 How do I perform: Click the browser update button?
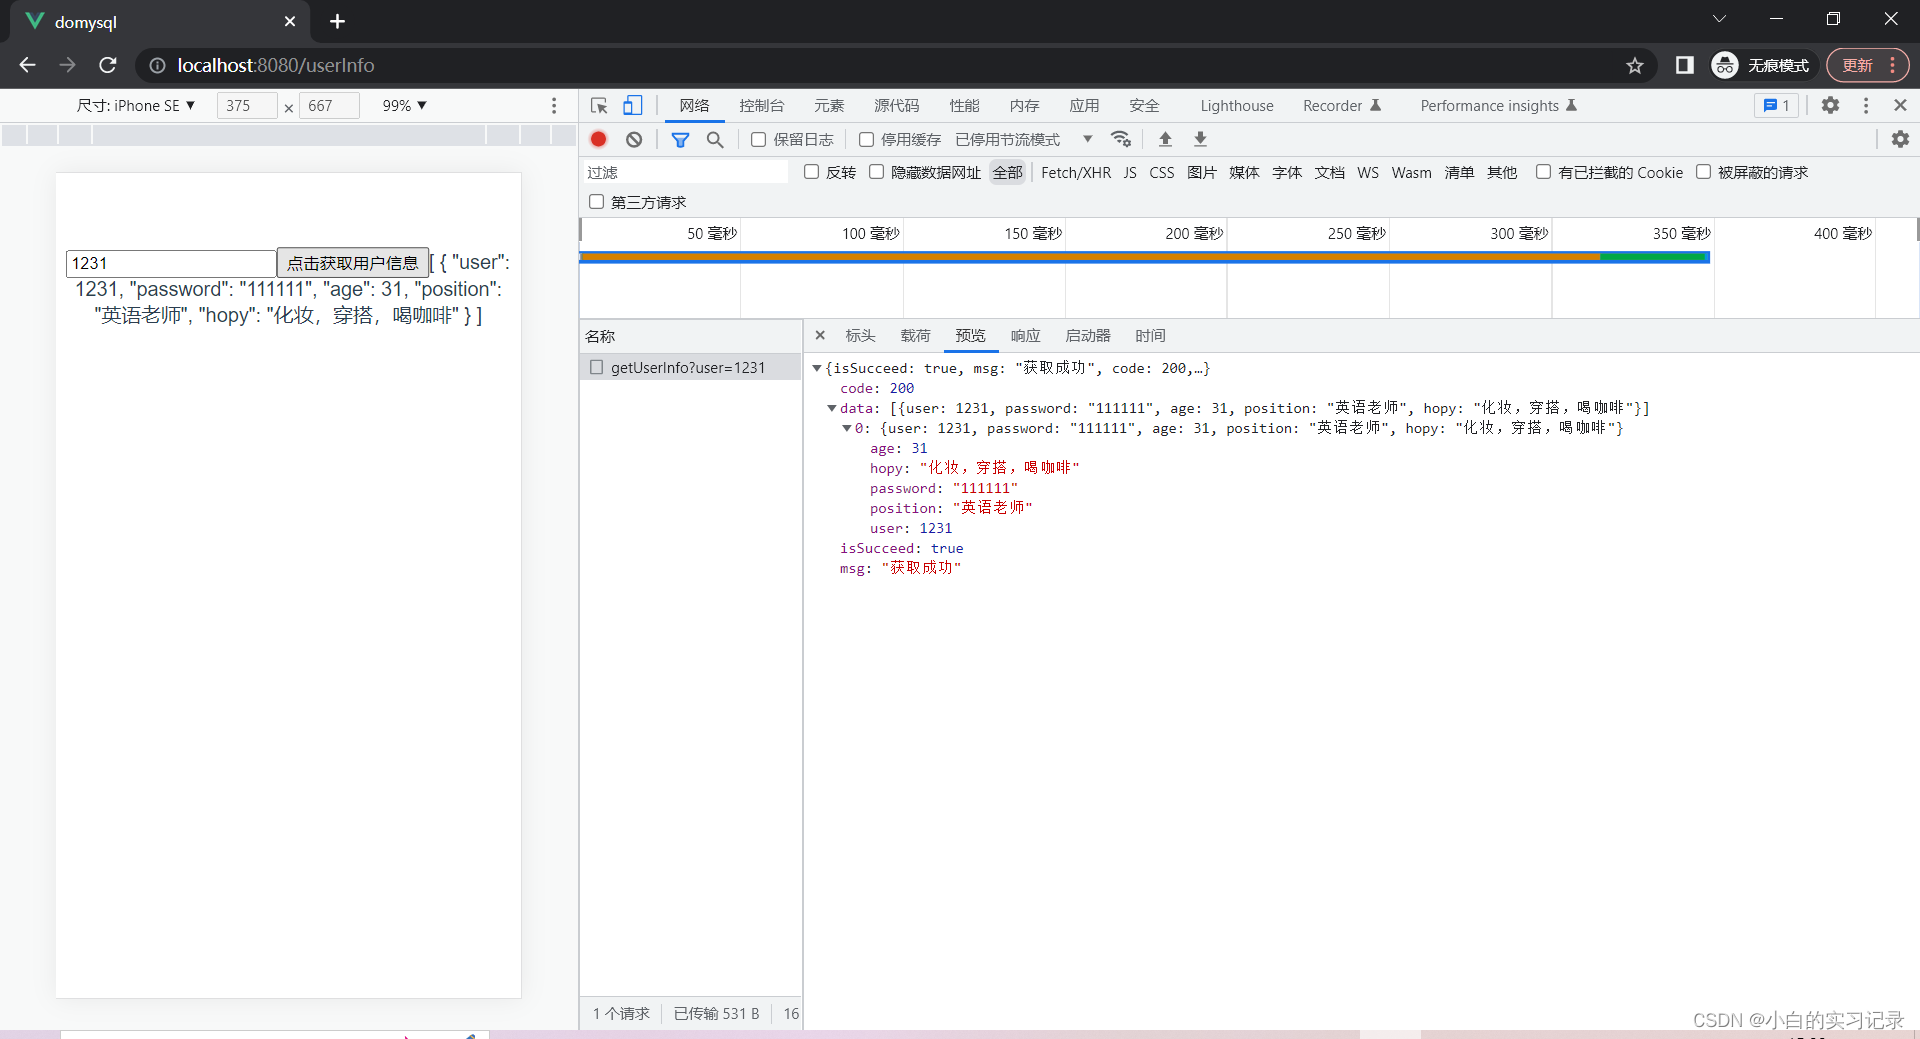pyautogui.click(x=1867, y=65)
